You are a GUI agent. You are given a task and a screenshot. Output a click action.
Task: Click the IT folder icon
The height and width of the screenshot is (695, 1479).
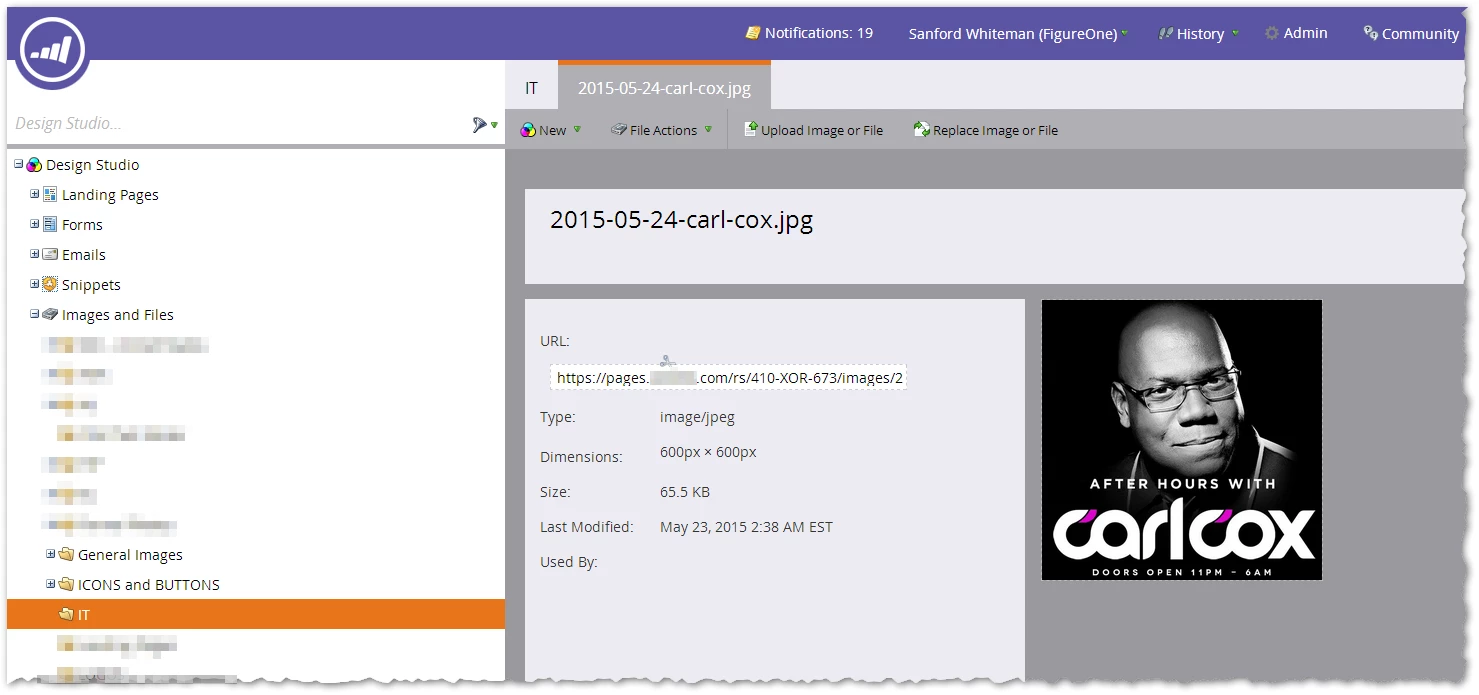tap(66, 614)
